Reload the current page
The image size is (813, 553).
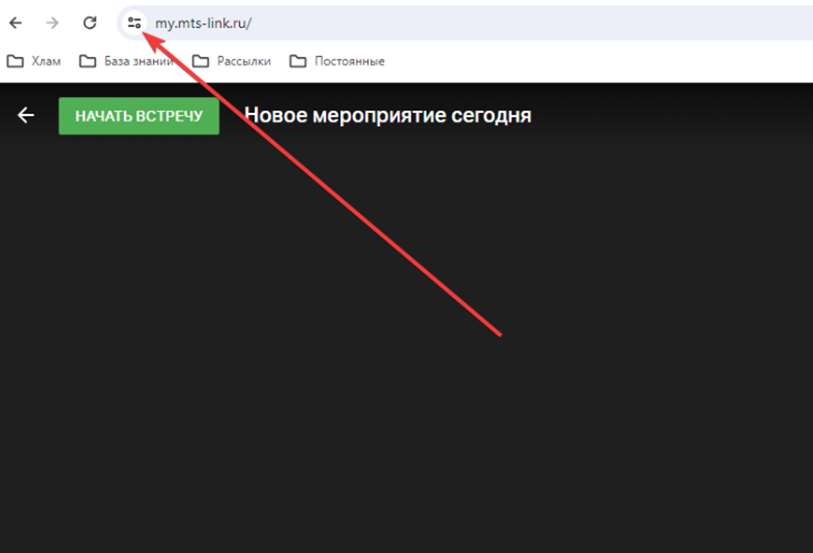tap(90, 22)
